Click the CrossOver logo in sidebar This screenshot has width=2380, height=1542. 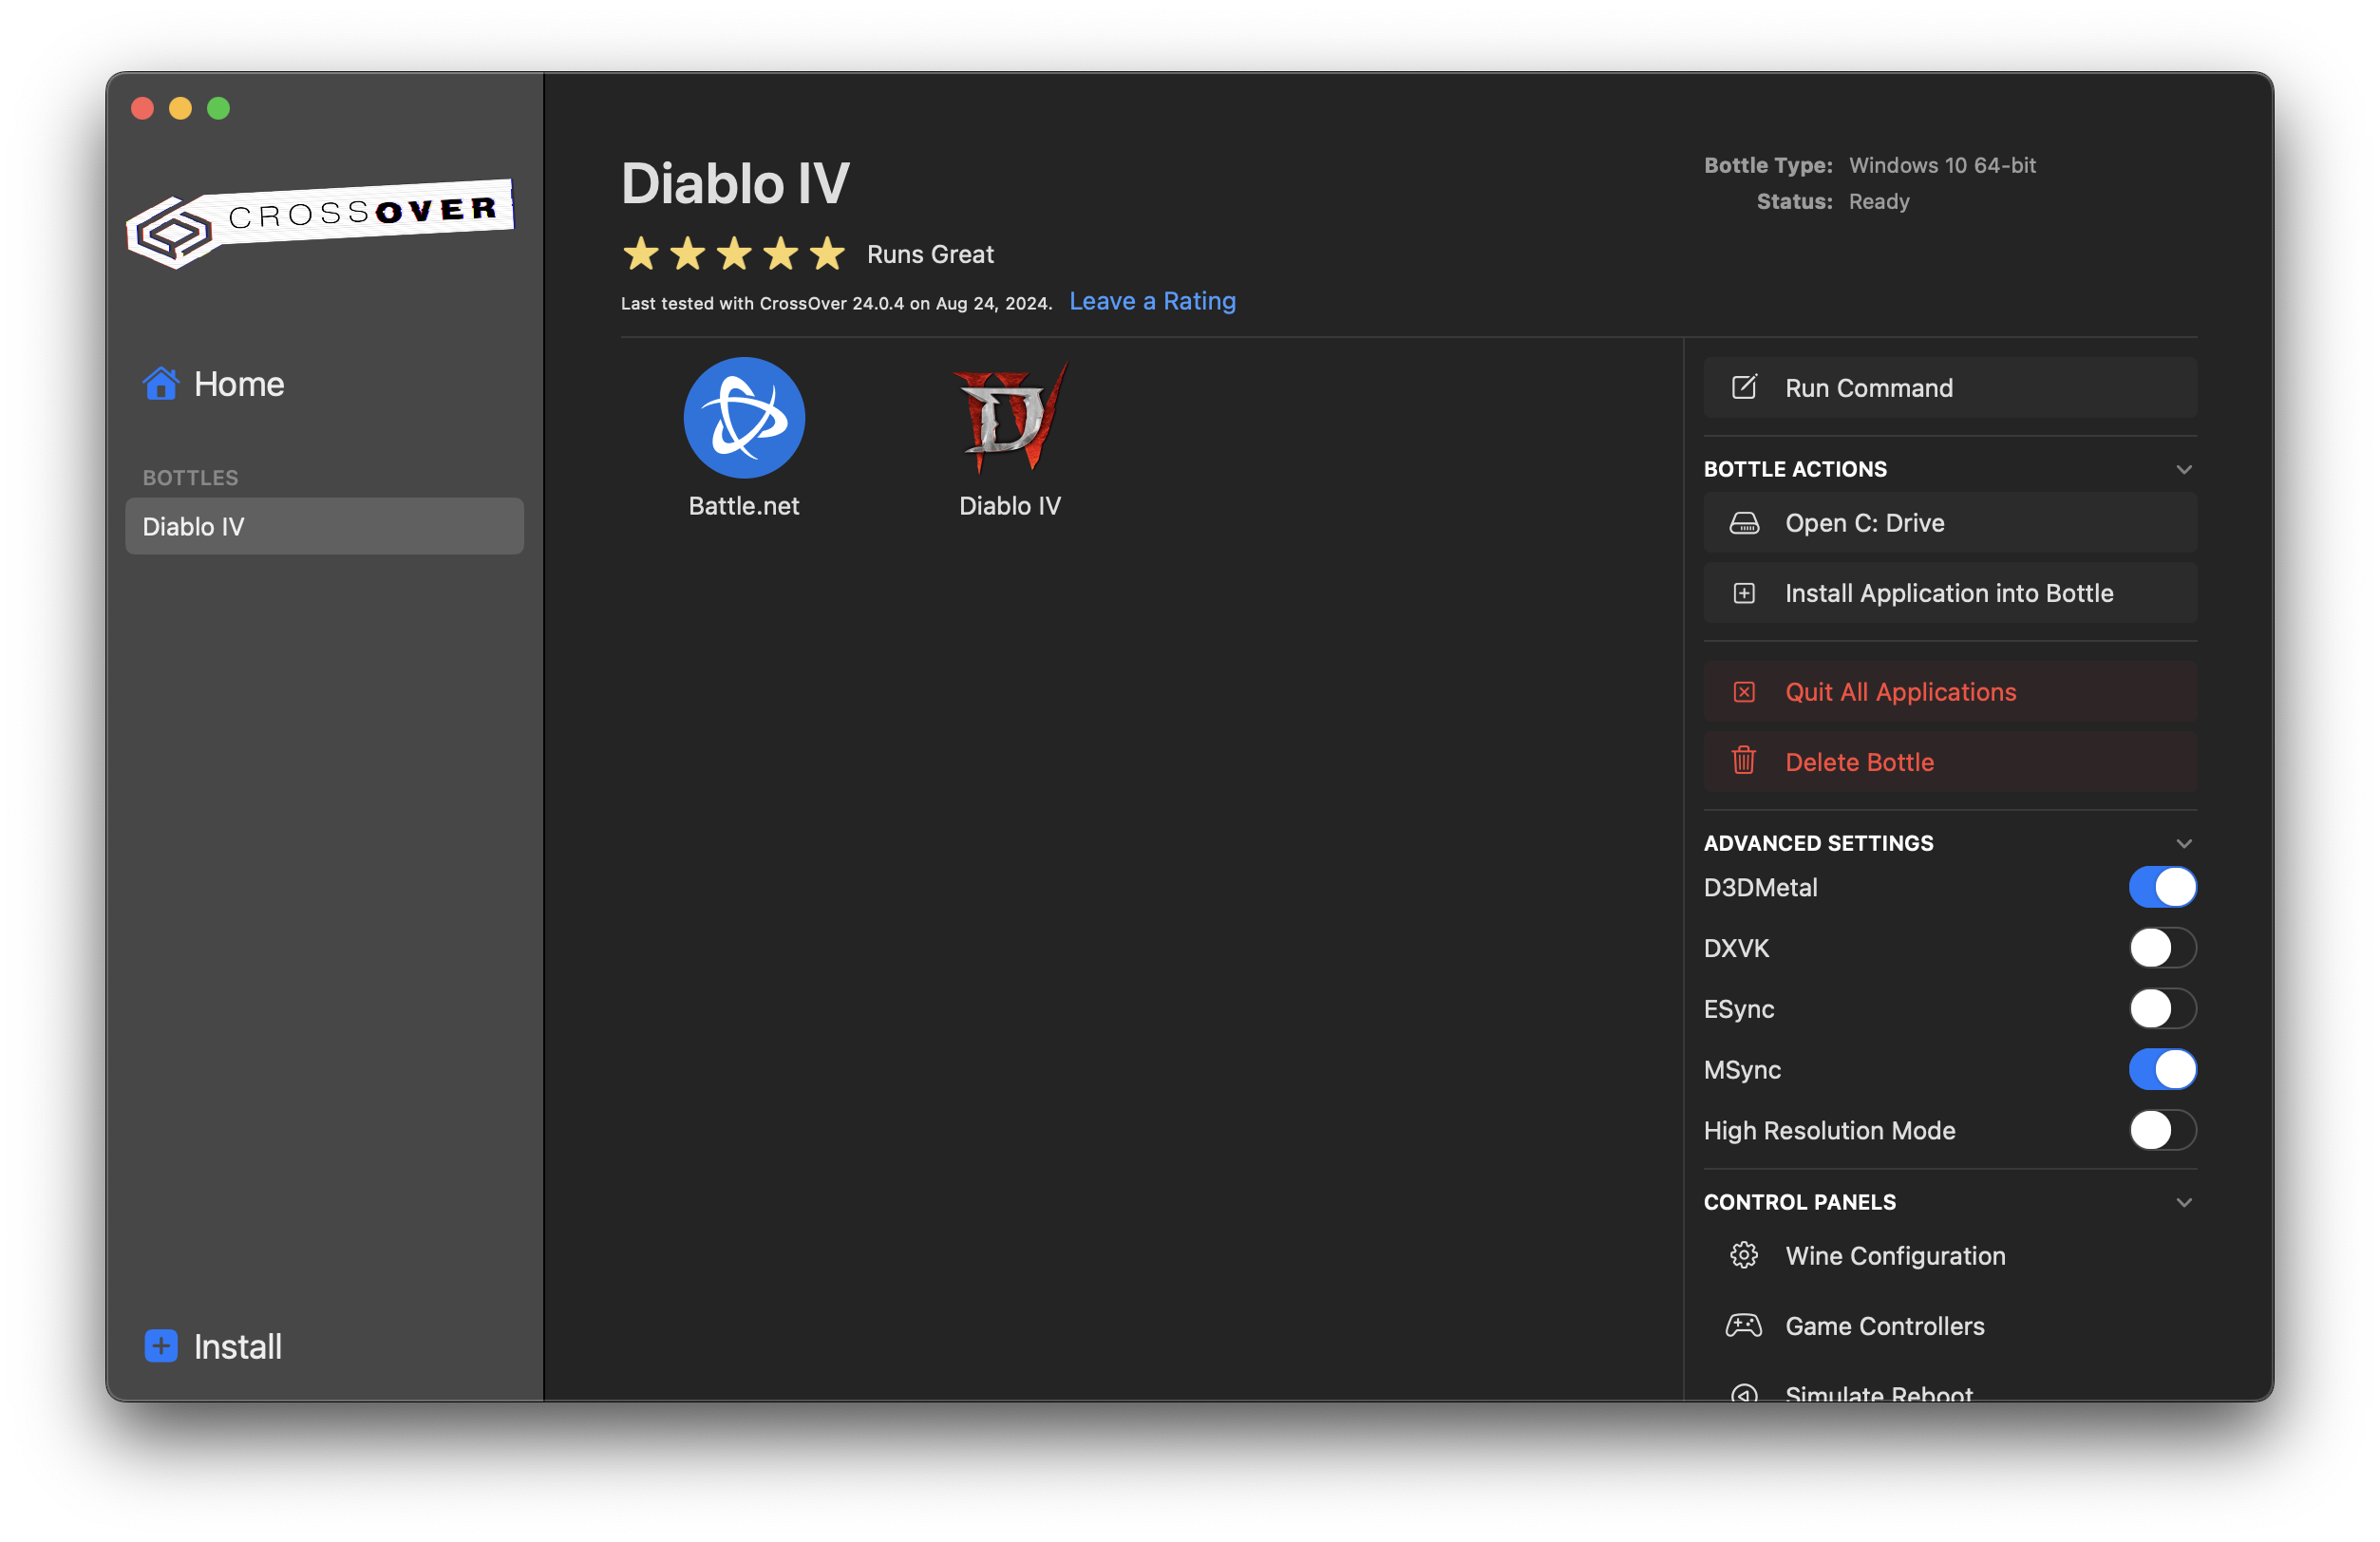coord(320,222)
